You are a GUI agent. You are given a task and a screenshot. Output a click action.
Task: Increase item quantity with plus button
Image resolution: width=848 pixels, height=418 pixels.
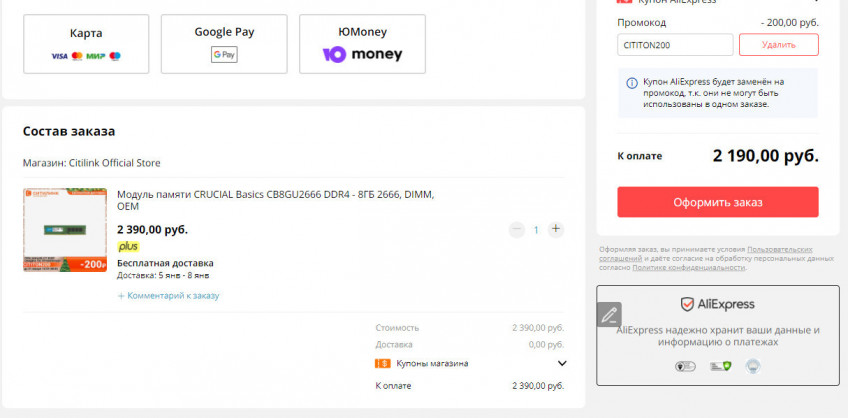[555, 229]
